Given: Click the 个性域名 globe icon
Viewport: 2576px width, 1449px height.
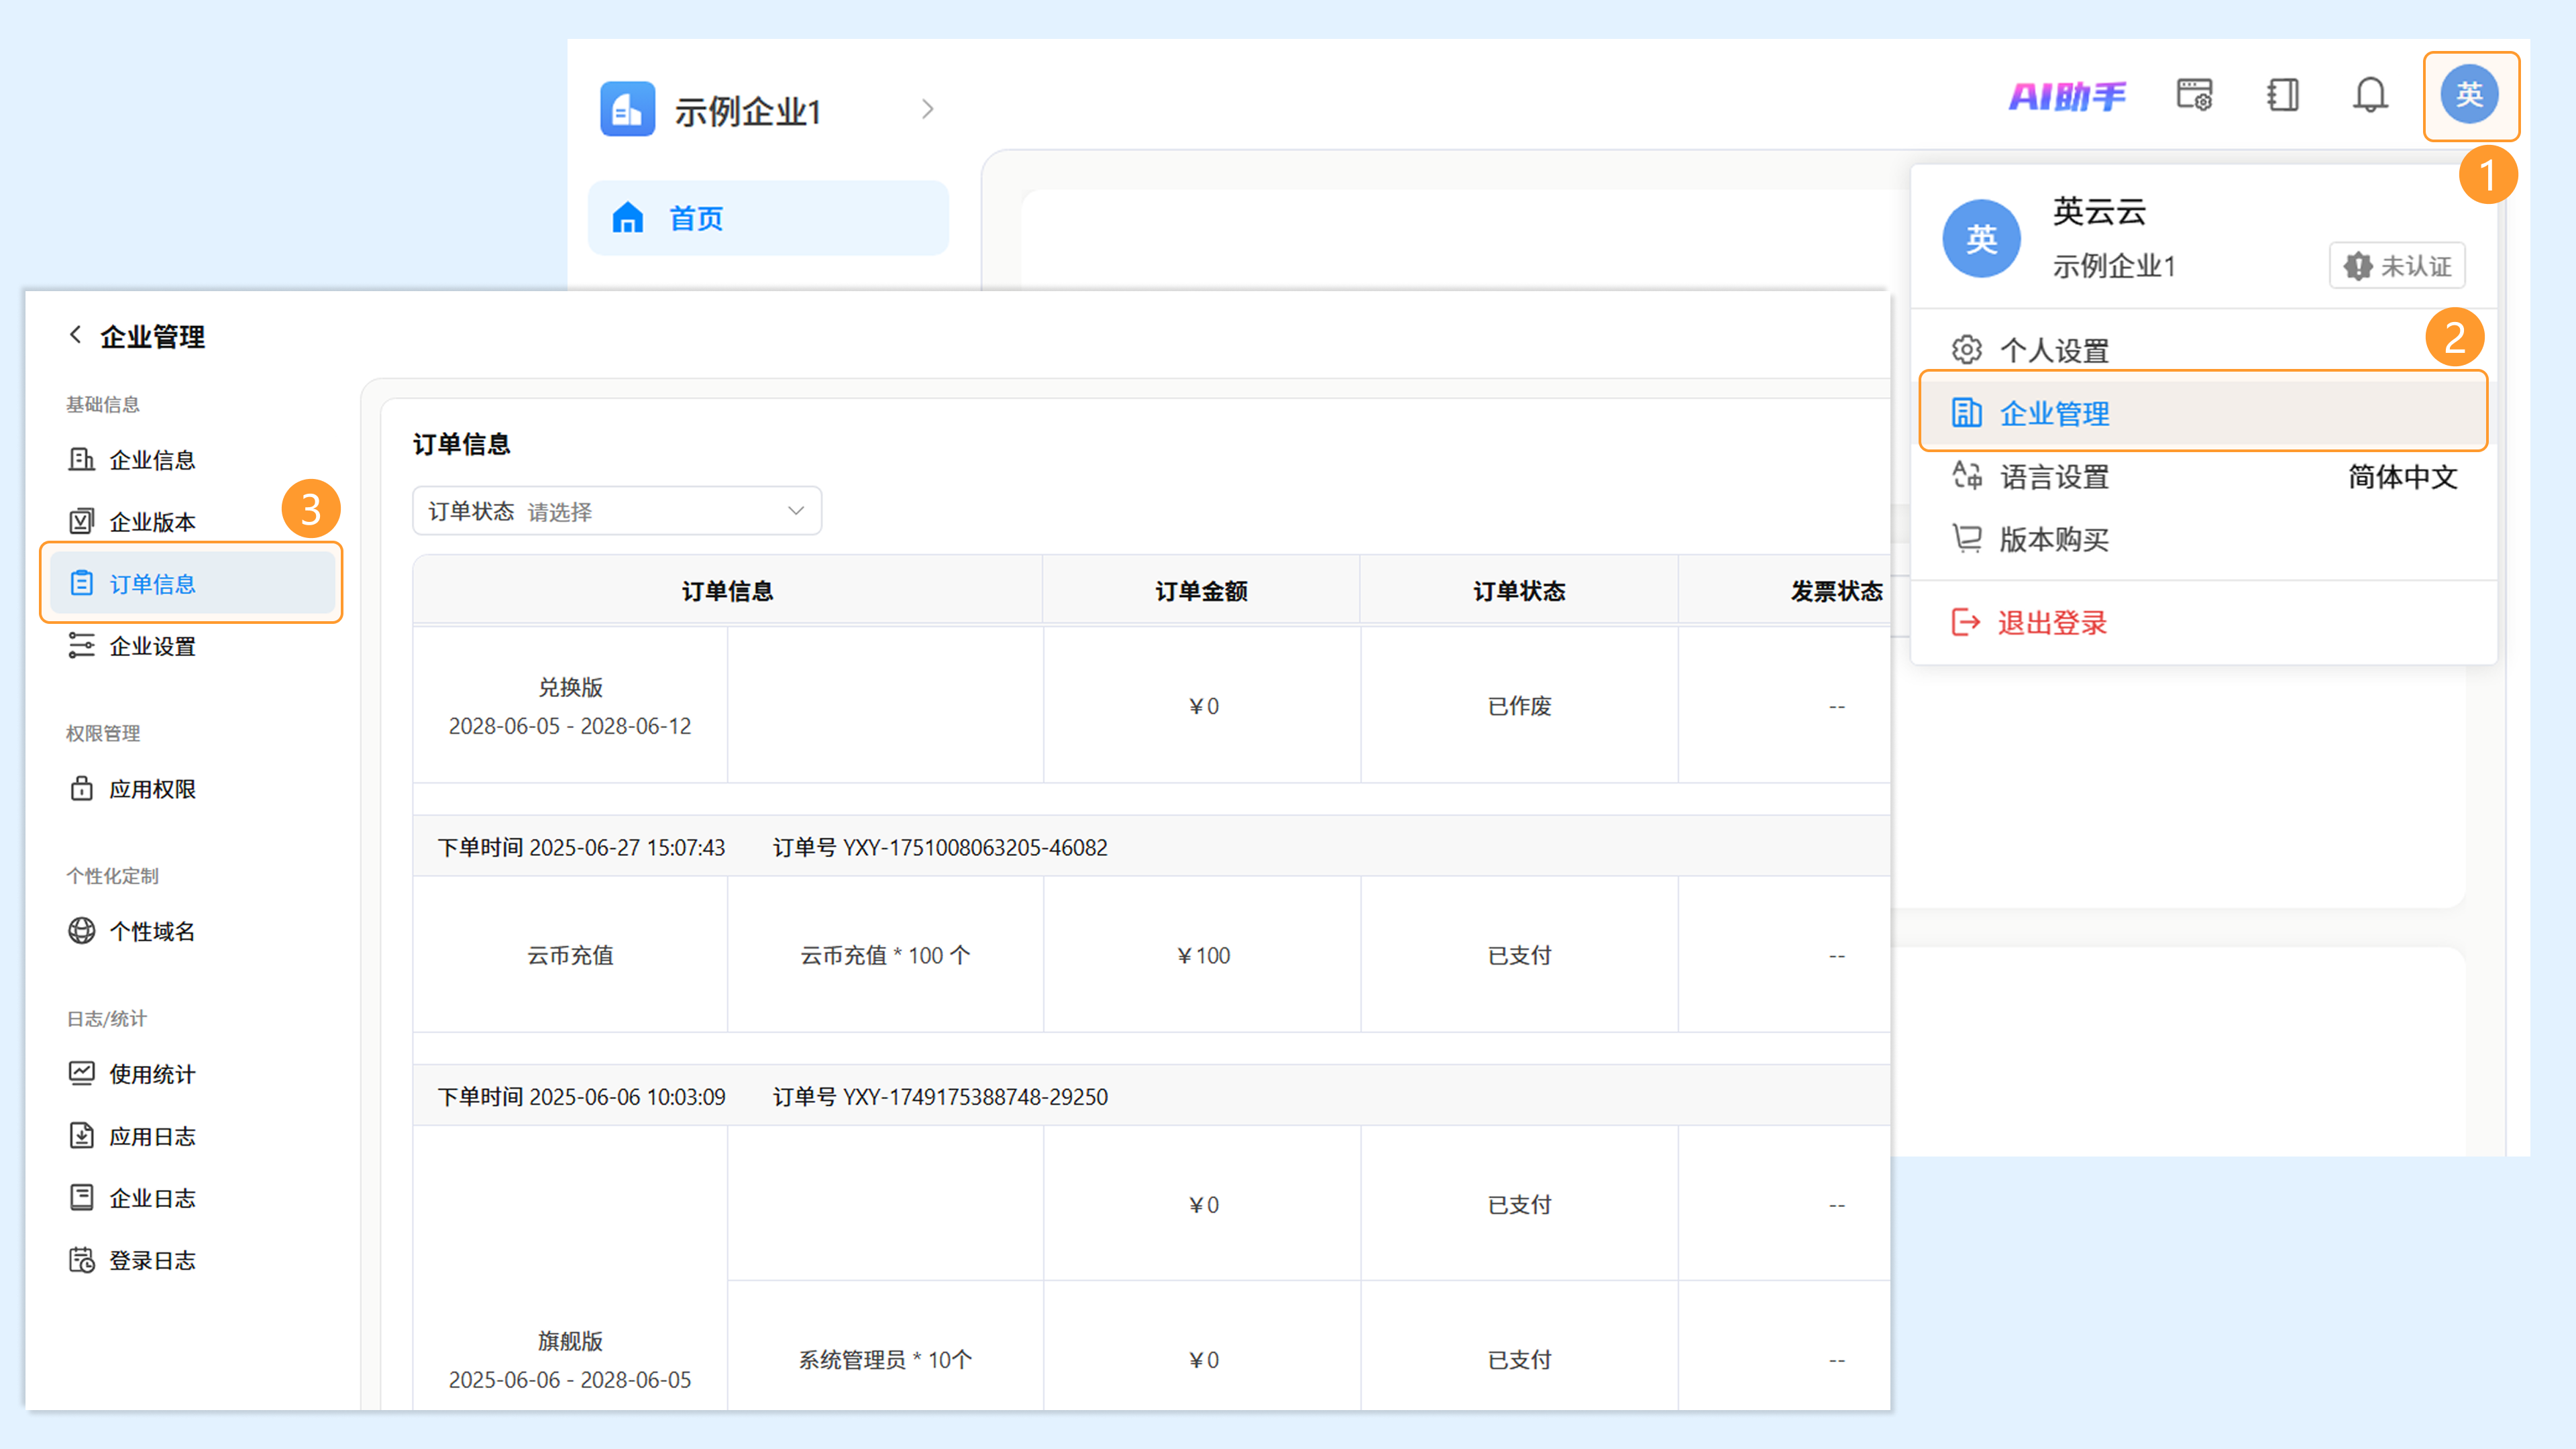Looking at the screenshot, I should click(x=81, y=931).
